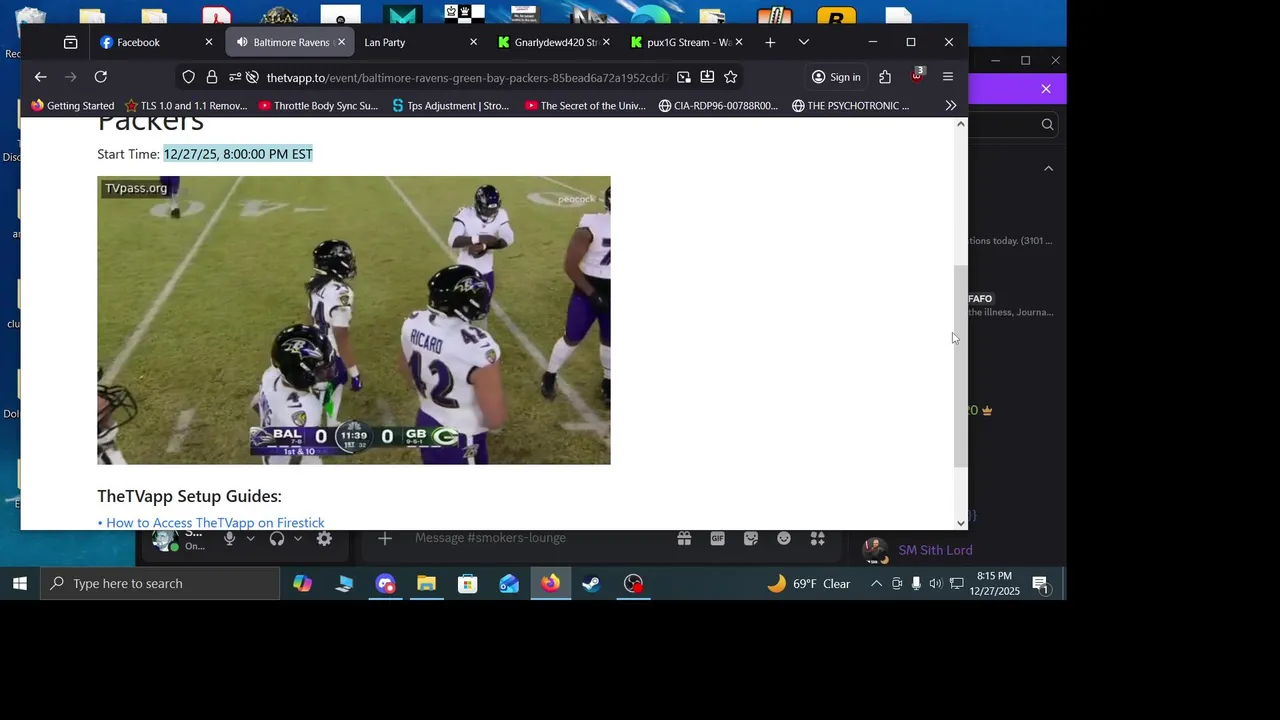Image resolution: width=1280 pixels, height=720 pixels.
Task: Click the X in Discord's purple banner
Action: coord(1046,89)
